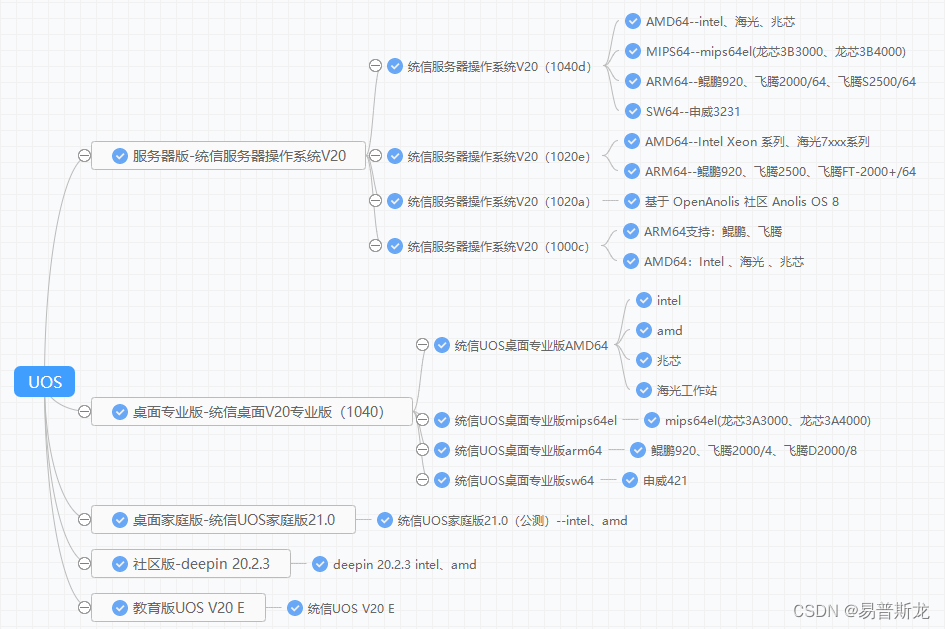This screenshot has width=945, height=629.
Task: Click check icon of 社区版-deepin node
Action: click(120, 564)
